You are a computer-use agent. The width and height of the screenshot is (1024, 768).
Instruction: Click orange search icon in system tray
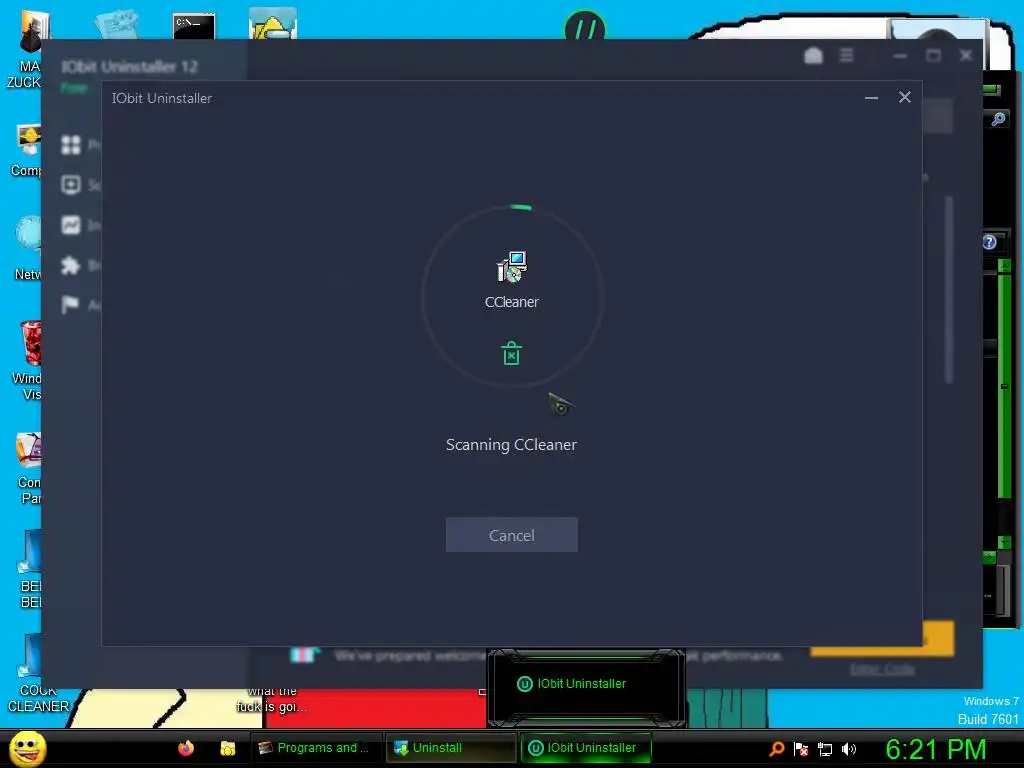[x=776, y=748]
